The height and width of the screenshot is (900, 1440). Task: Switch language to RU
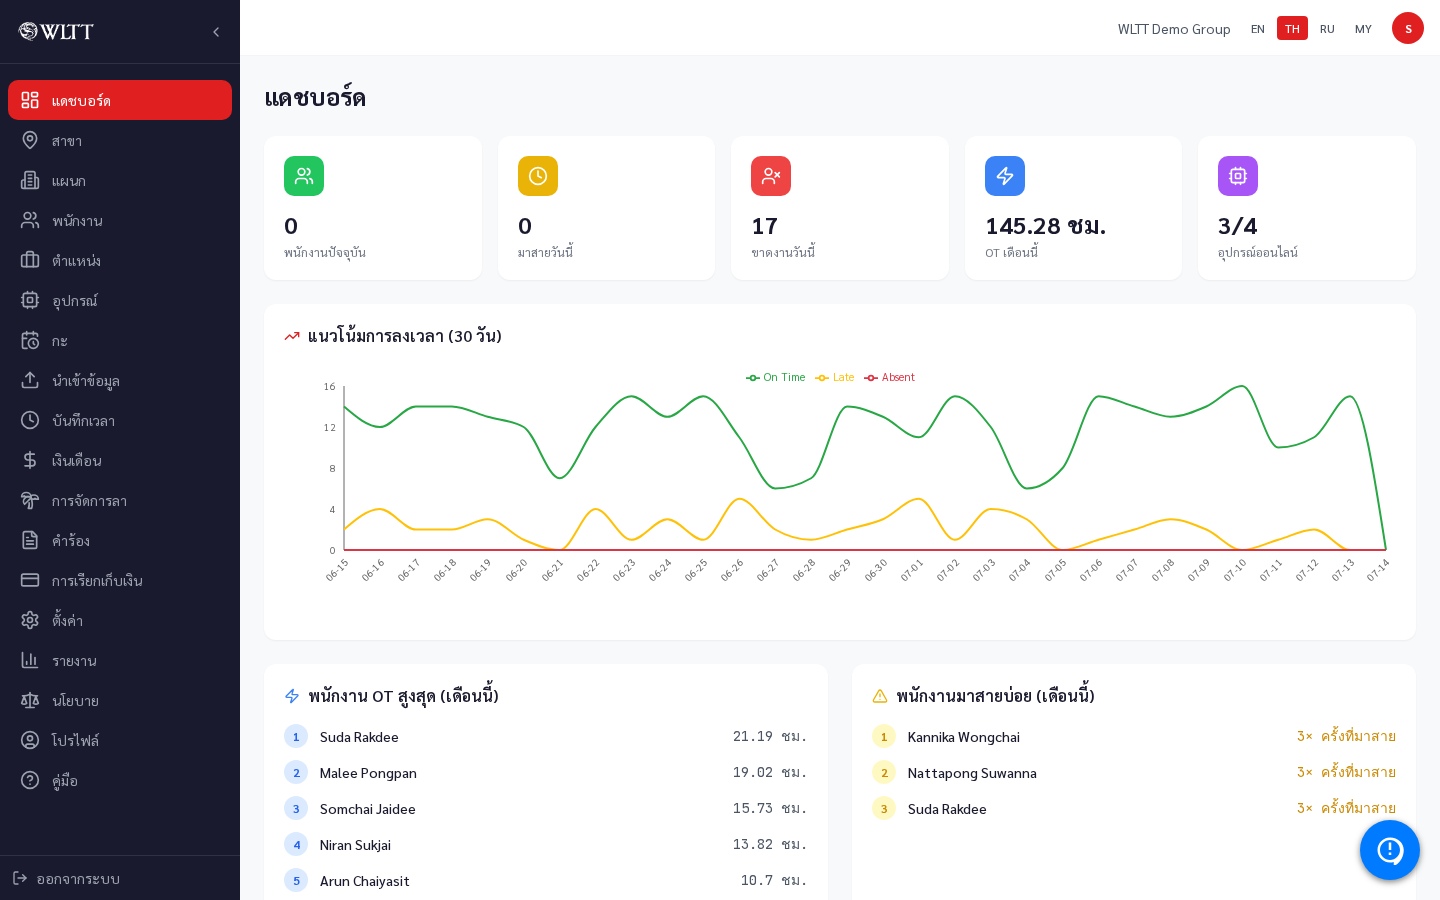coord(1327,28)
